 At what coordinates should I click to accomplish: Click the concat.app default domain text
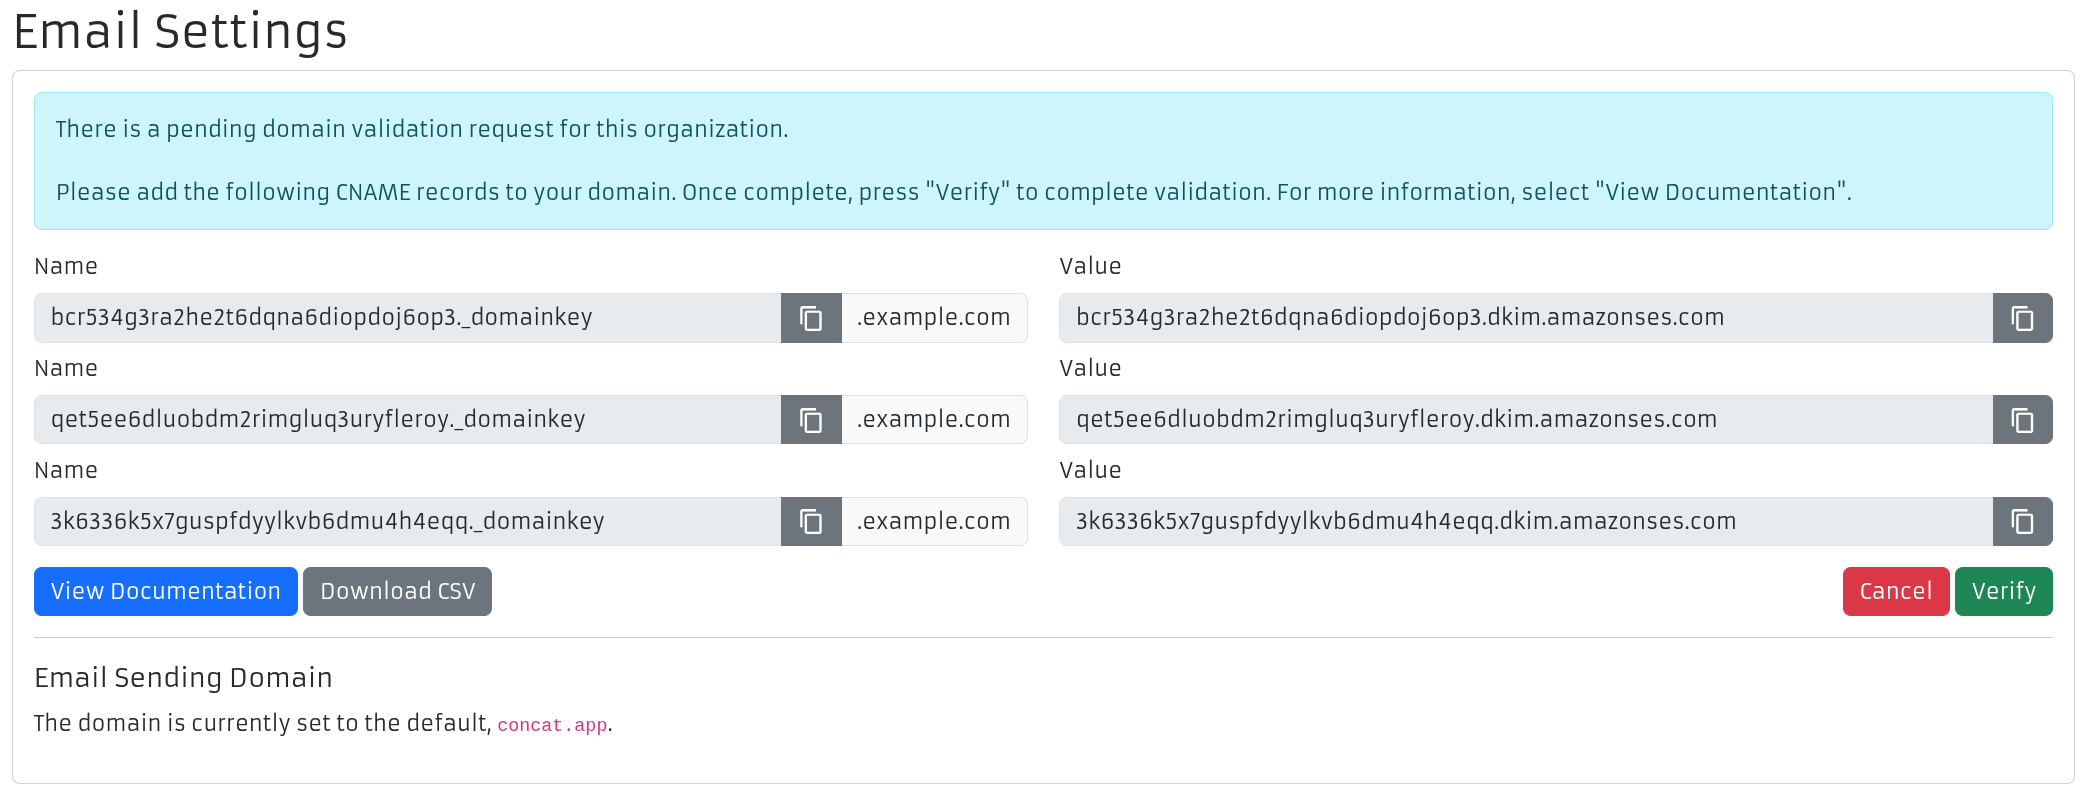coord(552,725)
